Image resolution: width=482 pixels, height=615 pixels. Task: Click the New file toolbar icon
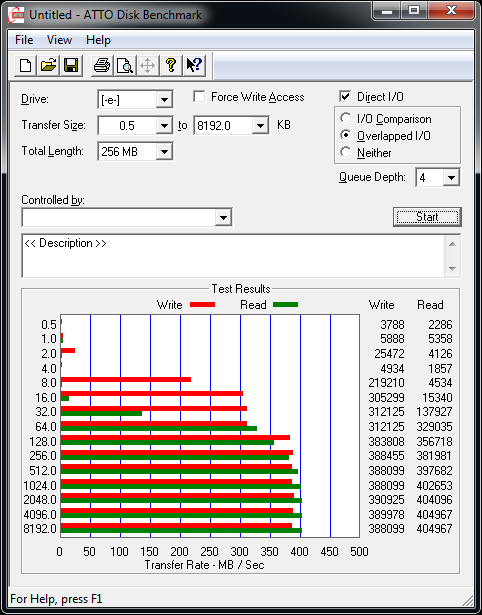[25, 65]
